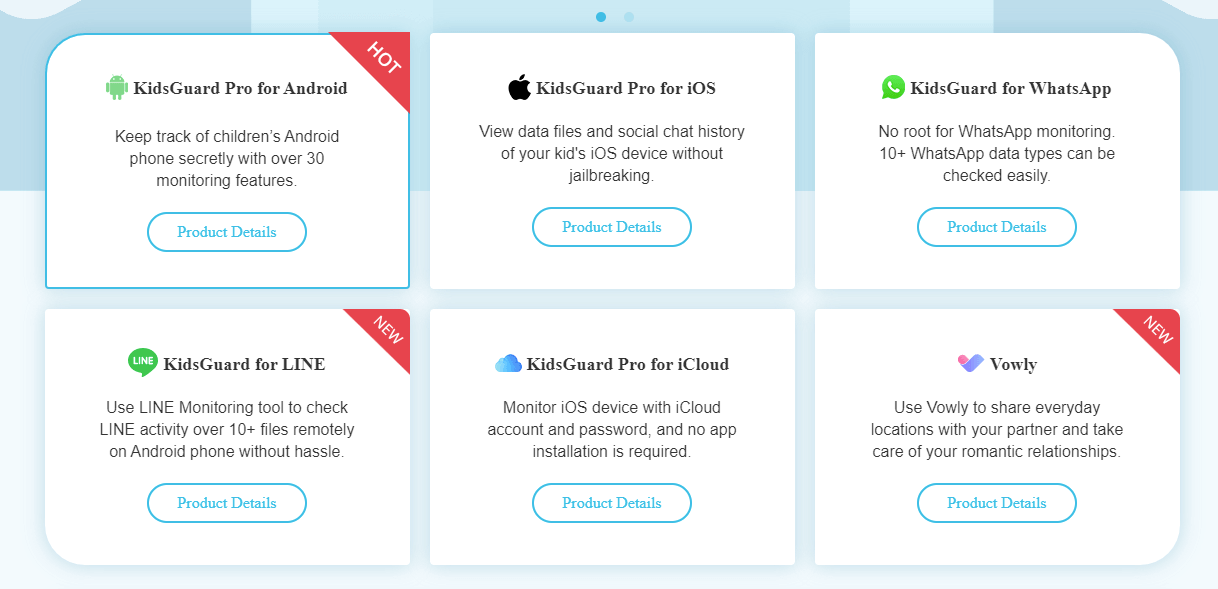Open Product Details for Android
The width and height of the screenshot is (1218, 589).
[227, 232]
